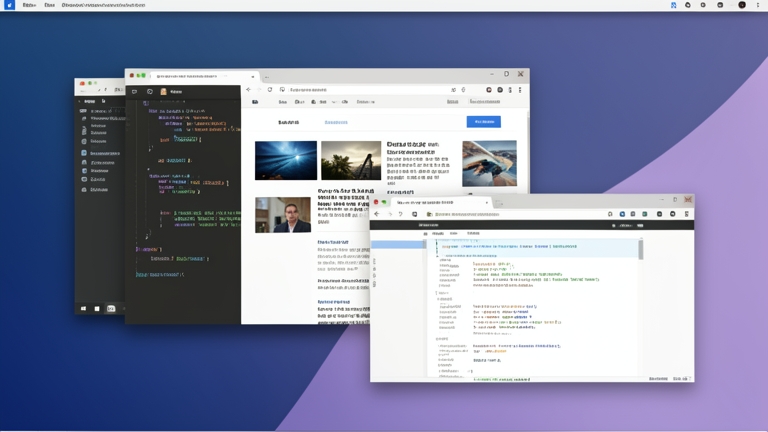Viewport: 768px width, 432px height.
Task: Click the Windows start icon in rear window taskbar
Action: (x=83, y=309)
